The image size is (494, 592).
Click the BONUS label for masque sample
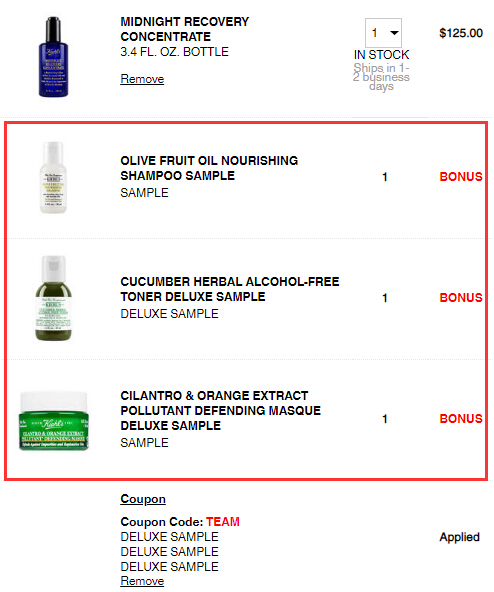pyautogui.click(x=461, y=418)
